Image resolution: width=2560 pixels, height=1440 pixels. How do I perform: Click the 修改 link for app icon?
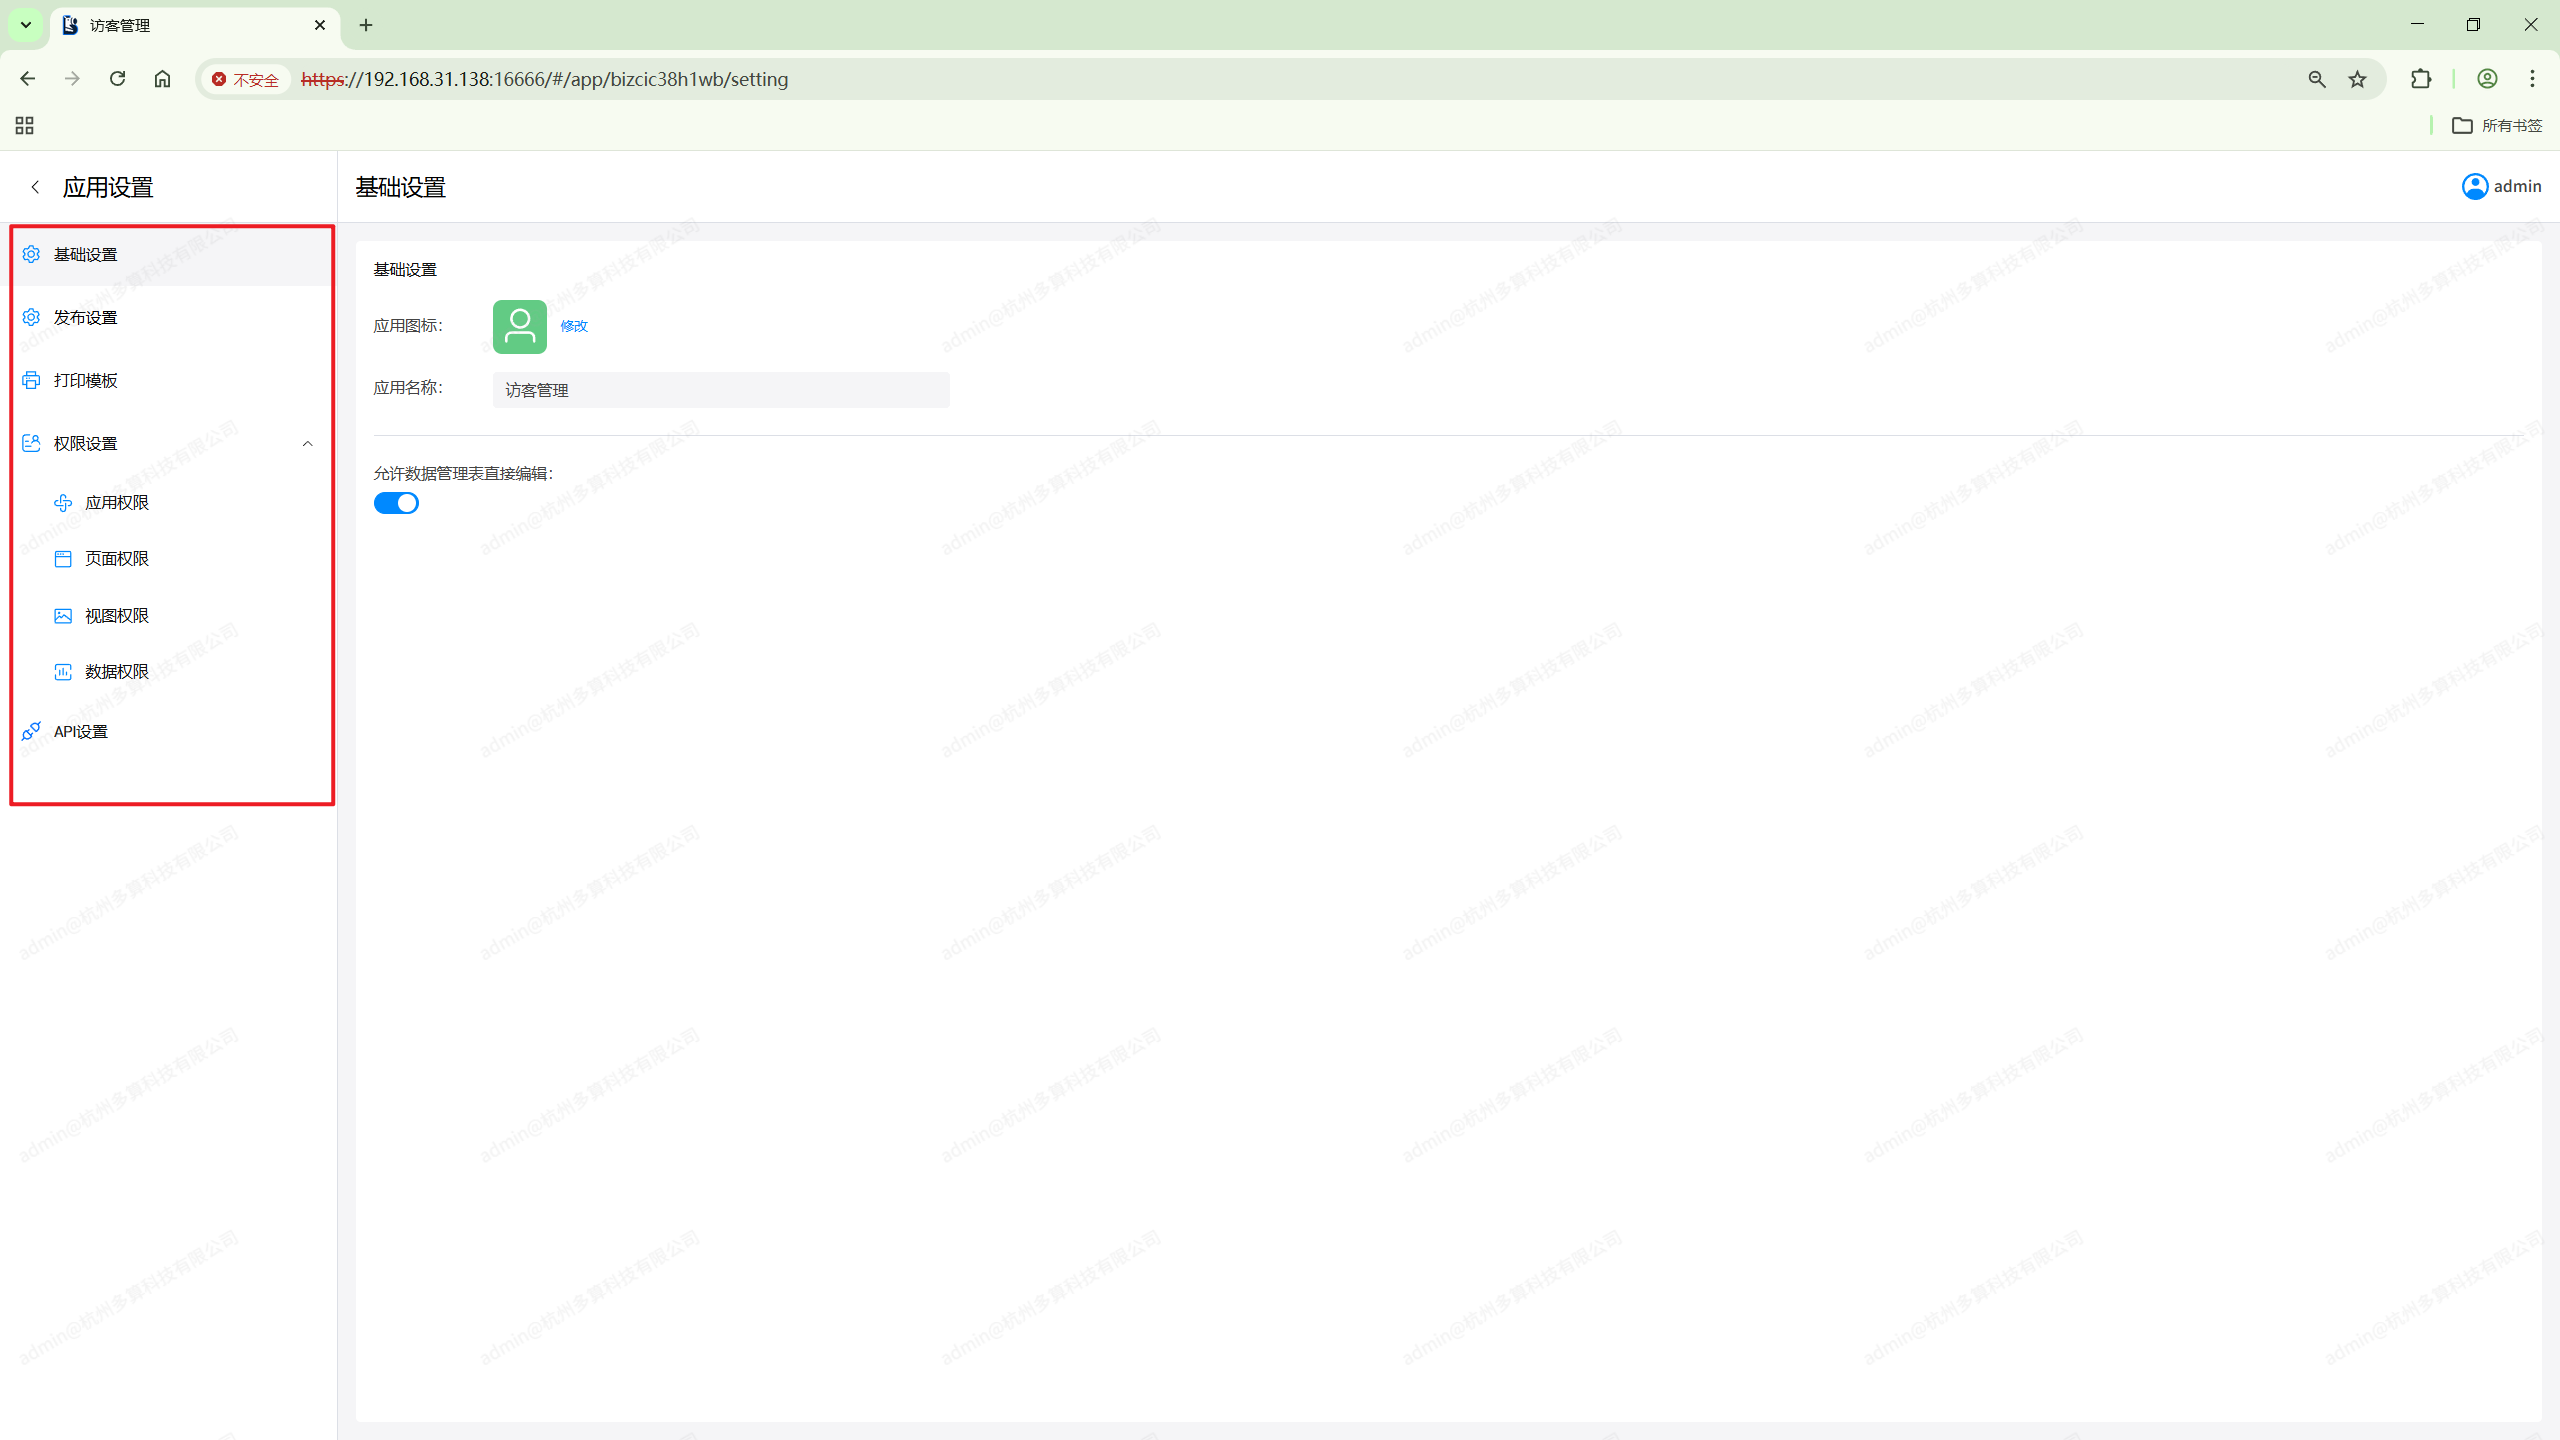pos(573,326)
